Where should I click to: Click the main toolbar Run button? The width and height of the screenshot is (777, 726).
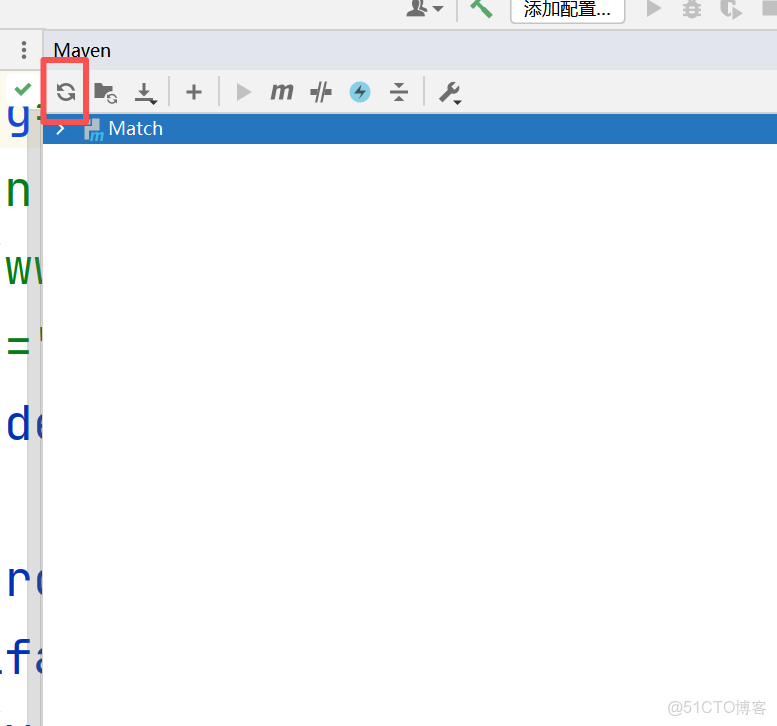654,8
